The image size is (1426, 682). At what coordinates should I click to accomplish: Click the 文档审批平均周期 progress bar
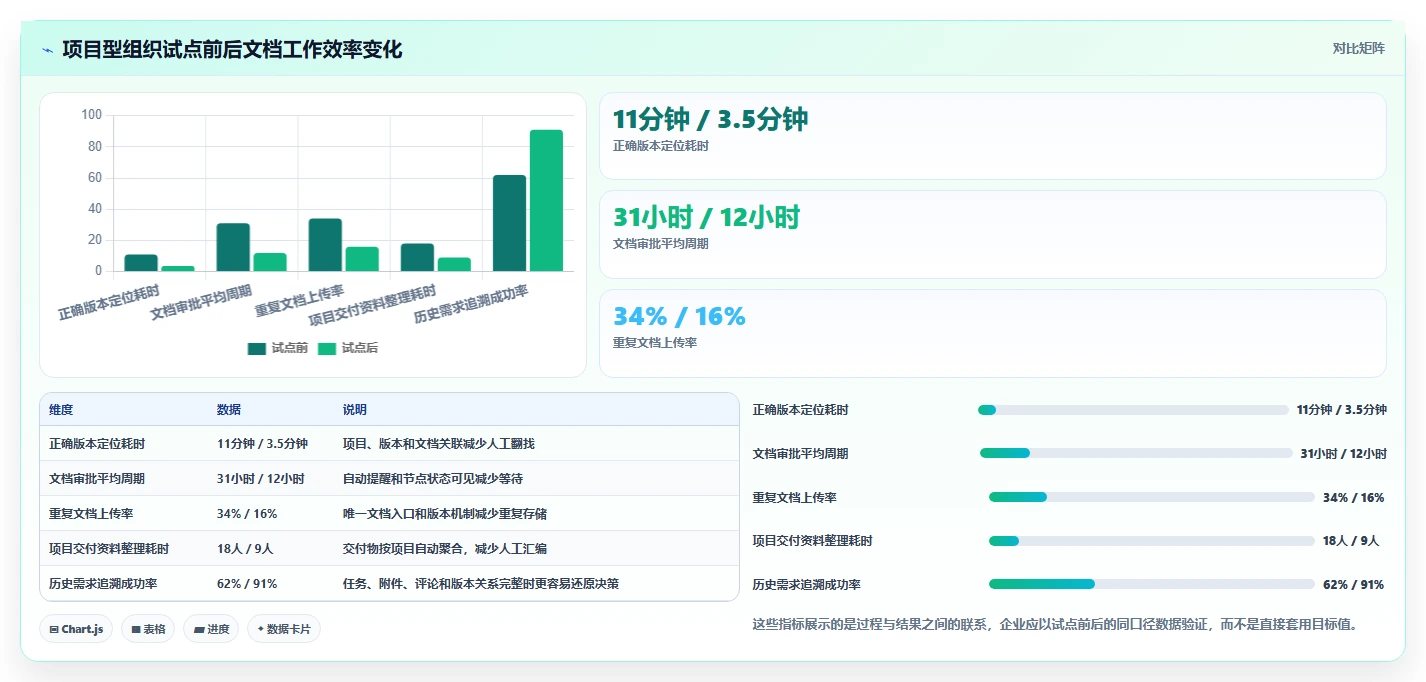tap(1136, 453)
